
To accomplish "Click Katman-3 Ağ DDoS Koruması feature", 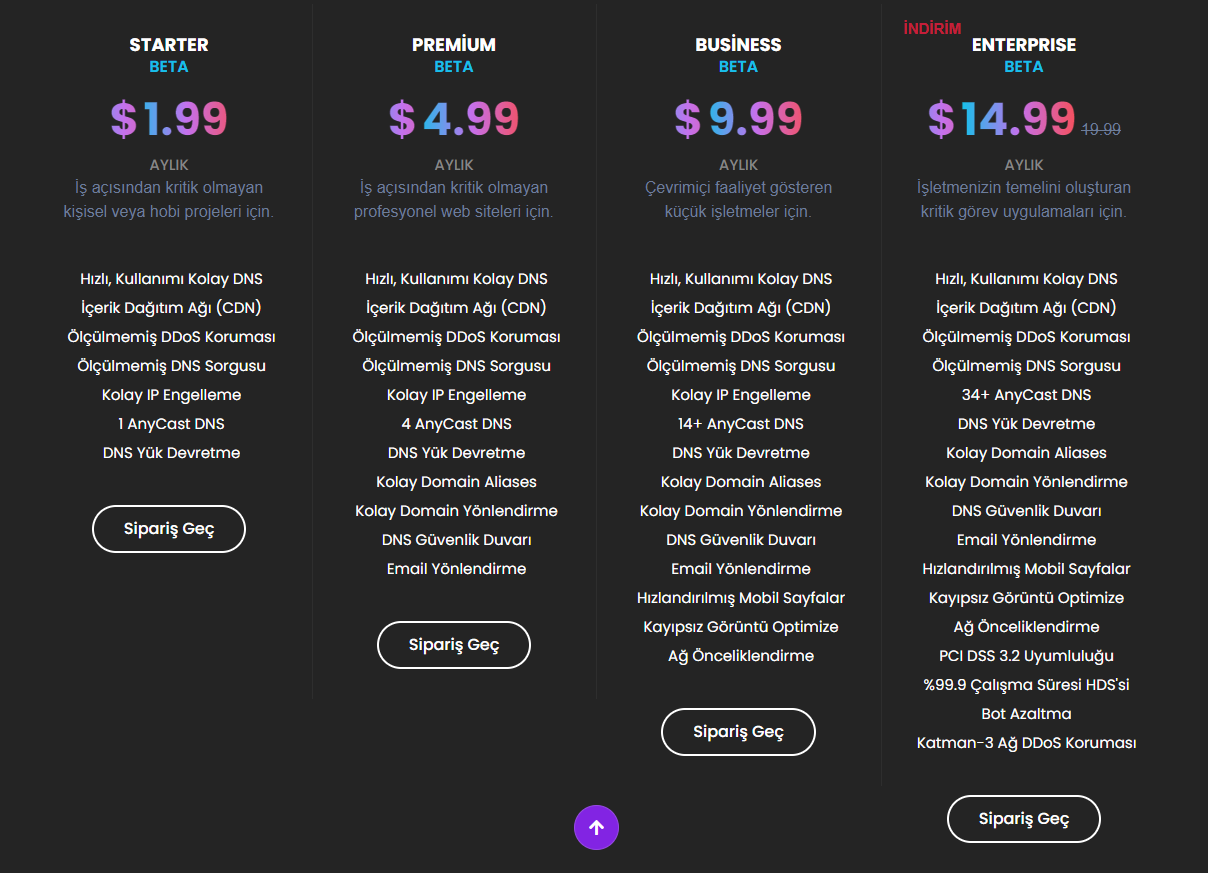I will [x=1026, y=743].
